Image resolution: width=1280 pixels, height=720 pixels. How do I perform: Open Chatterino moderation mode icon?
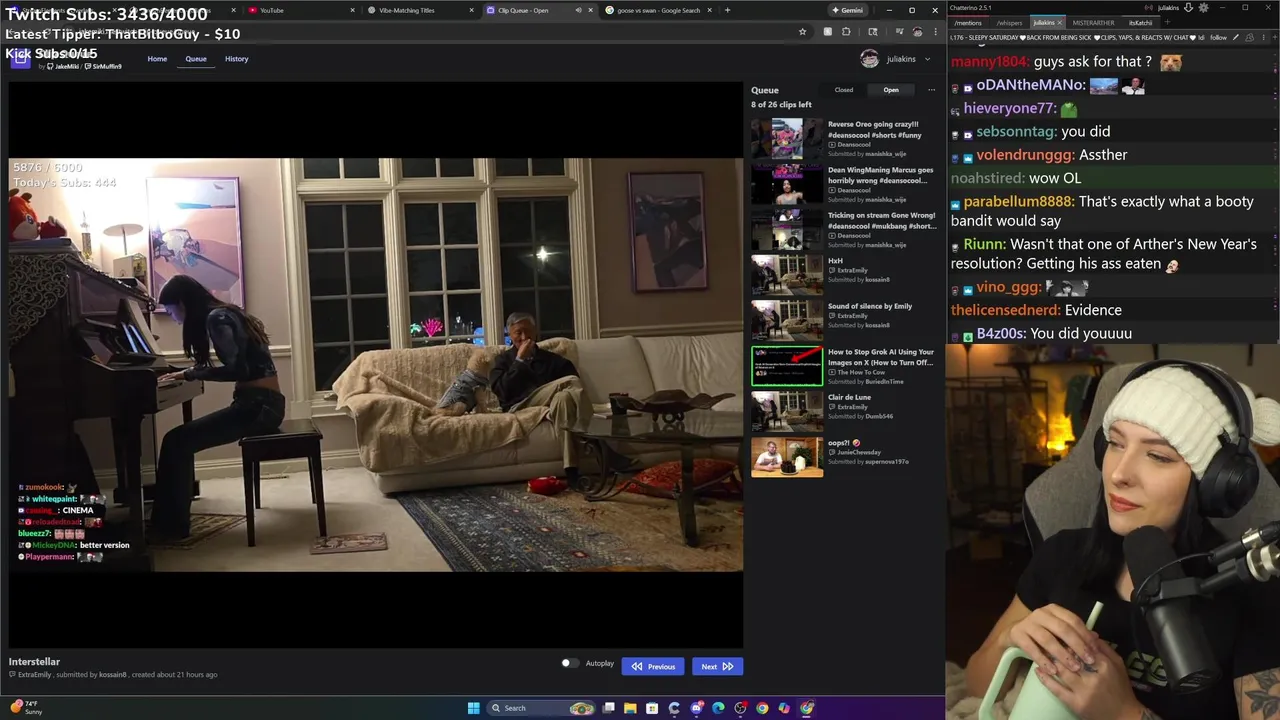click(1250, 38)
